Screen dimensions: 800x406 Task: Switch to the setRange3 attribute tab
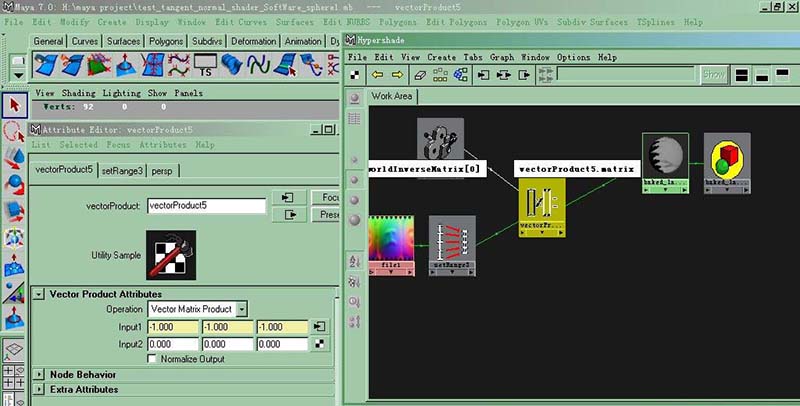coord(122,171)
